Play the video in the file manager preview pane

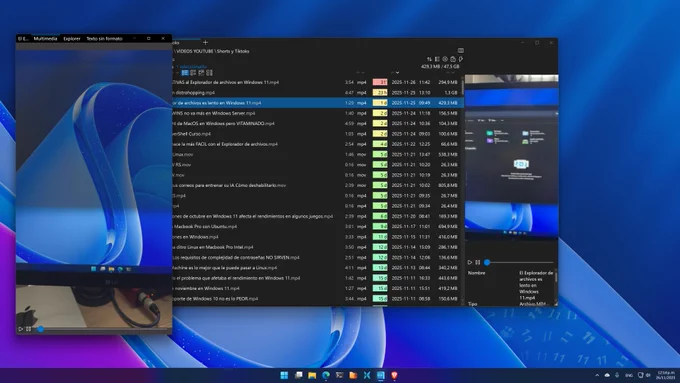point(470,262)
